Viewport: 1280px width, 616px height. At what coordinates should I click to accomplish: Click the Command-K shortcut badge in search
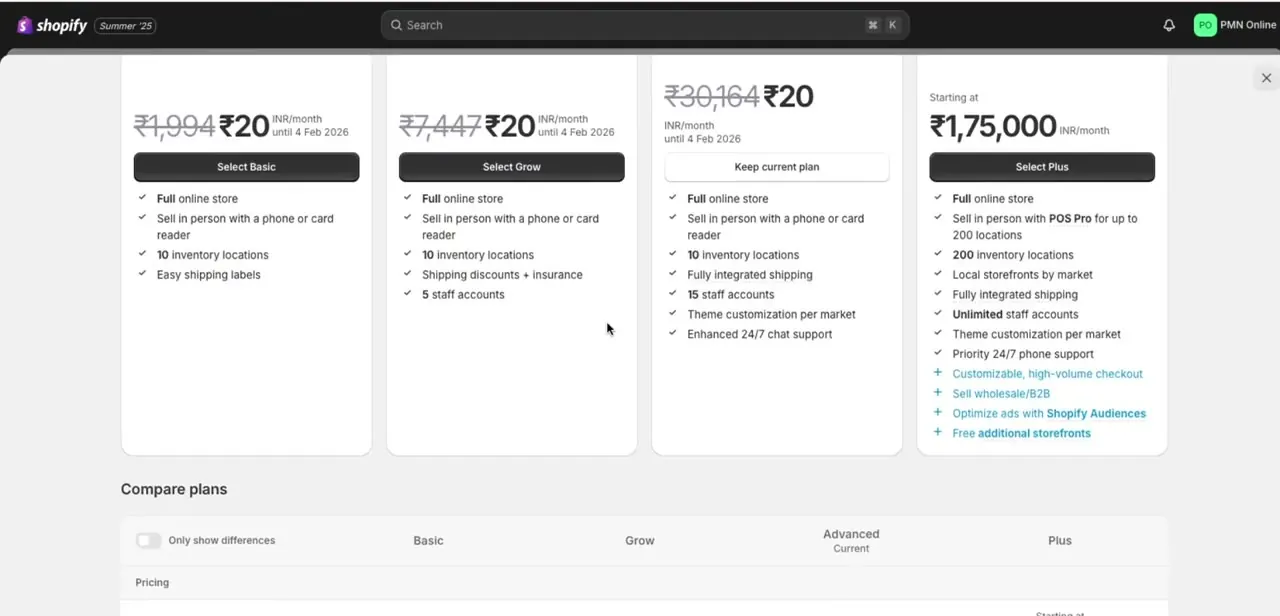883,25
